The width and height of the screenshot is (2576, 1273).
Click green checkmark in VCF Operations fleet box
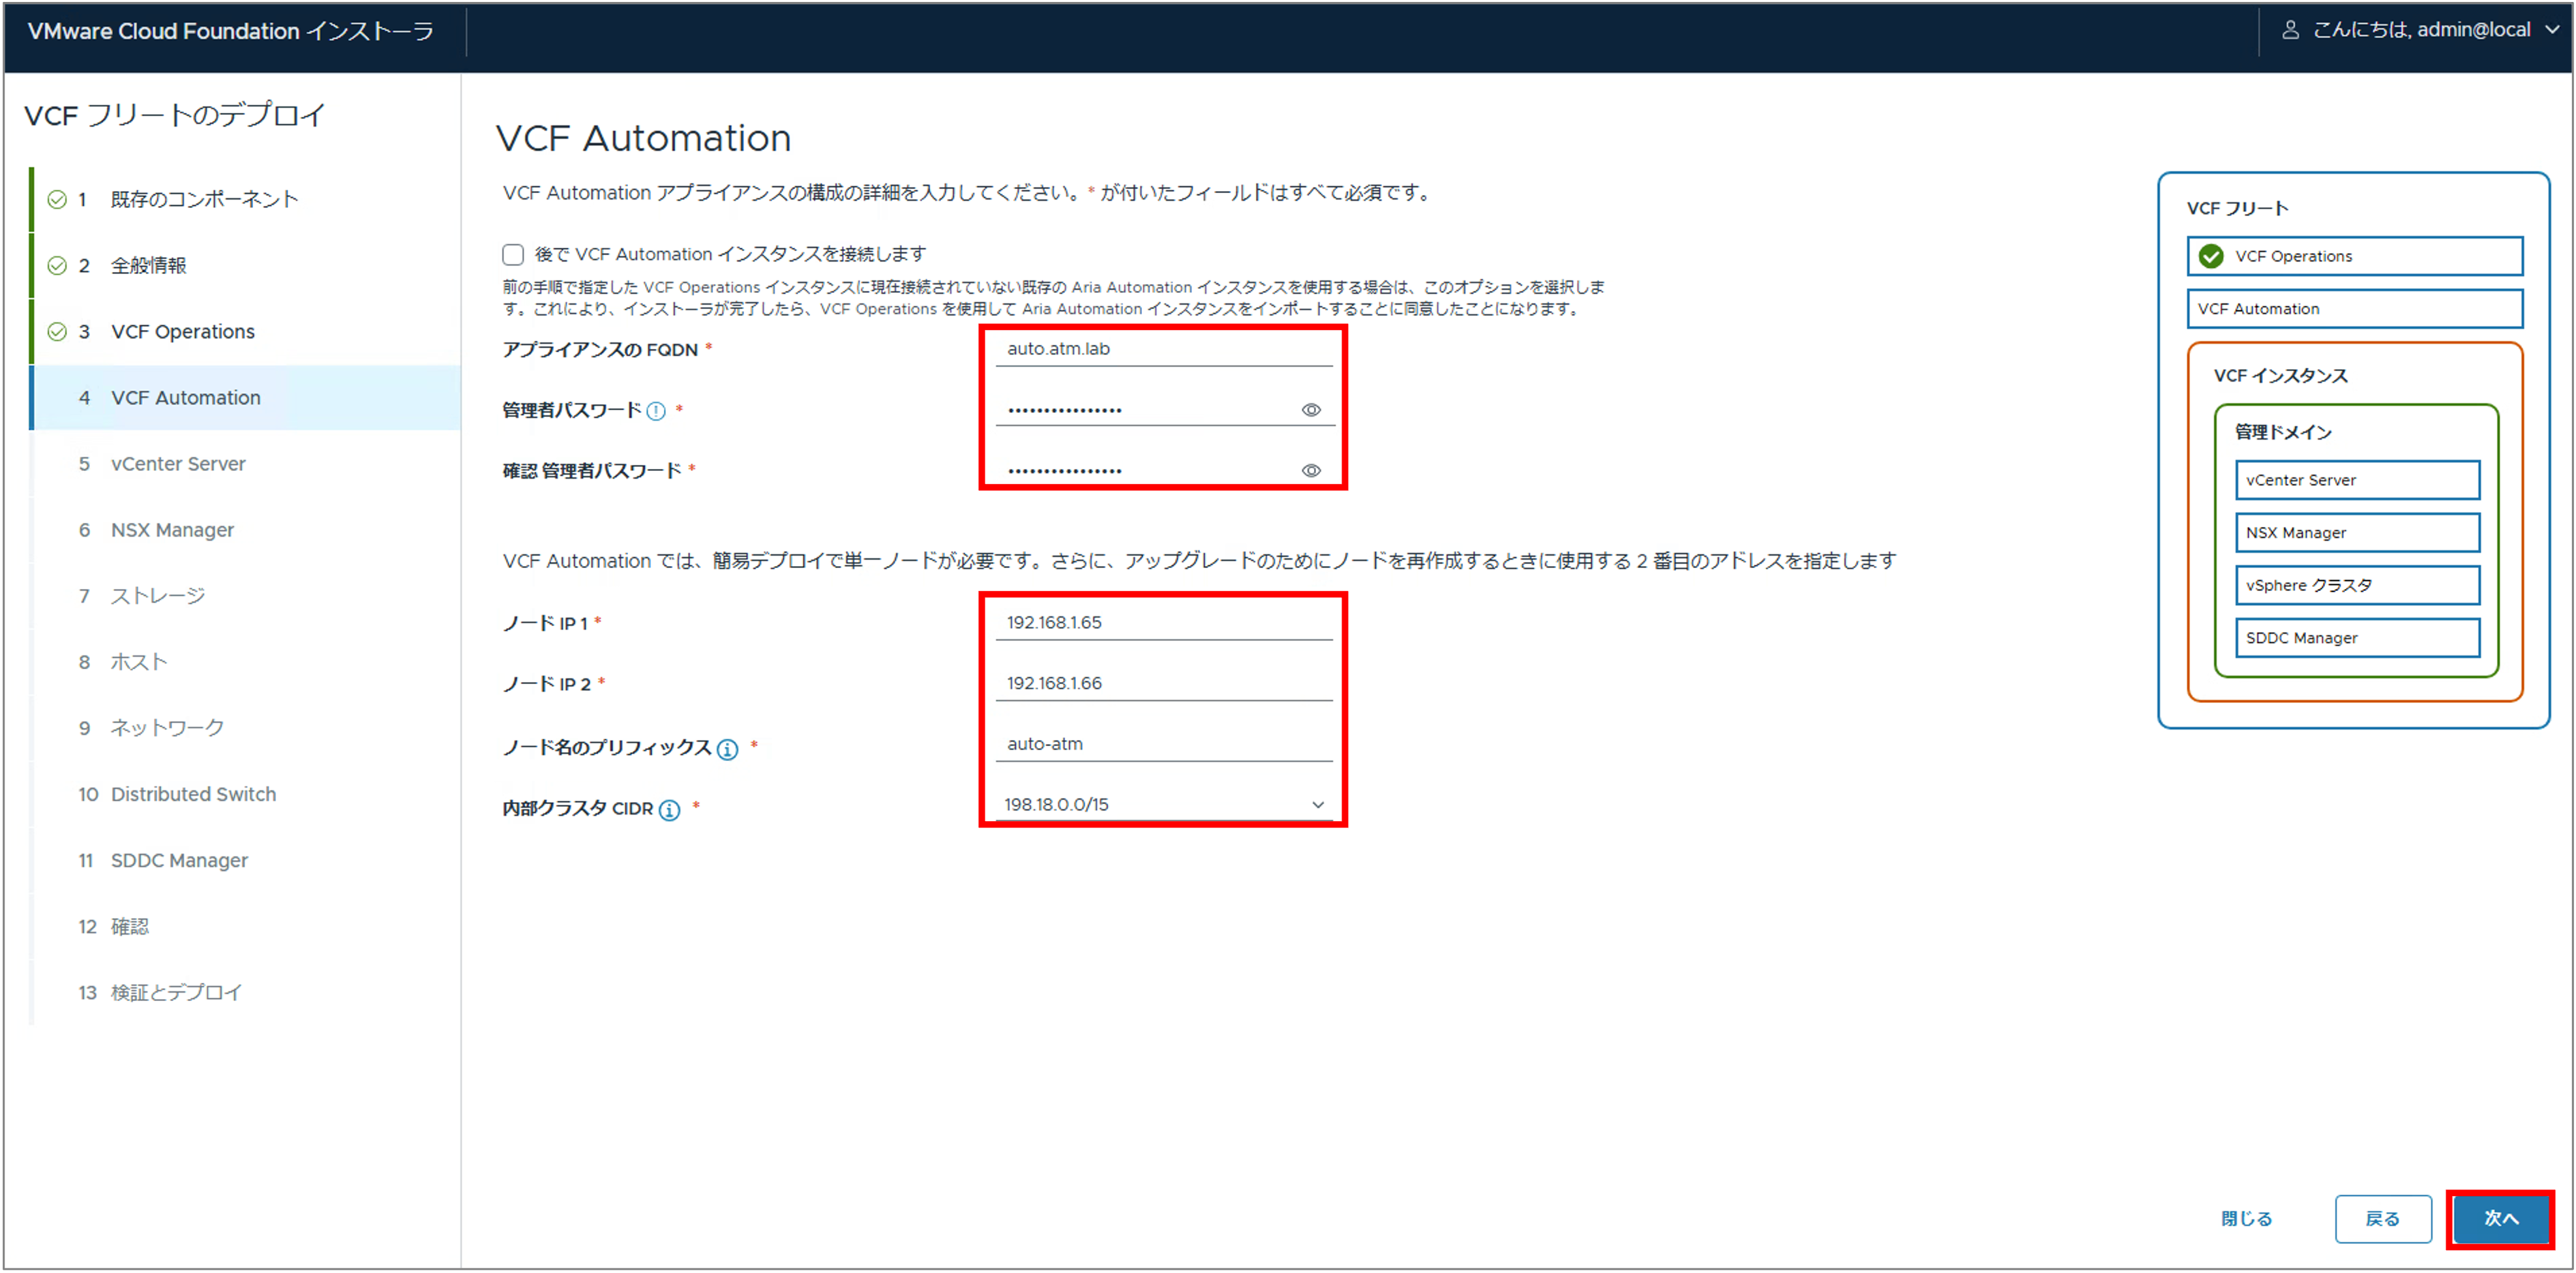pyautogui.click(x=2211, y=257)
